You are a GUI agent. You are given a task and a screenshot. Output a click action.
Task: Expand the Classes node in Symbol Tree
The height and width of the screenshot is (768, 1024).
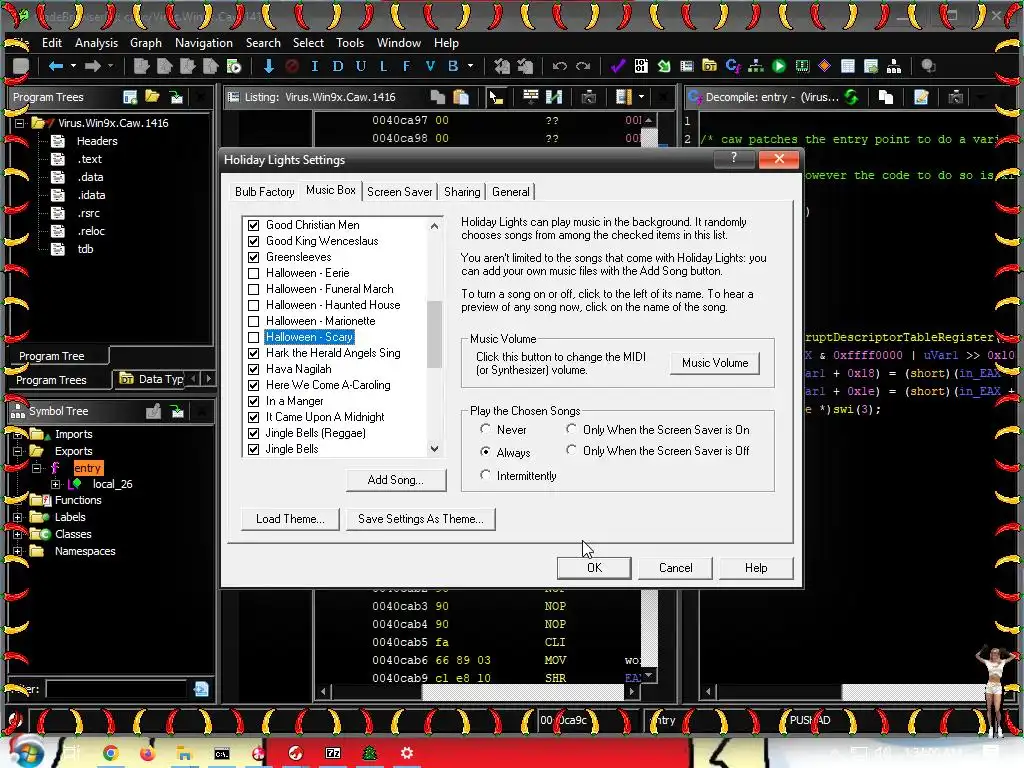[18, 534]
